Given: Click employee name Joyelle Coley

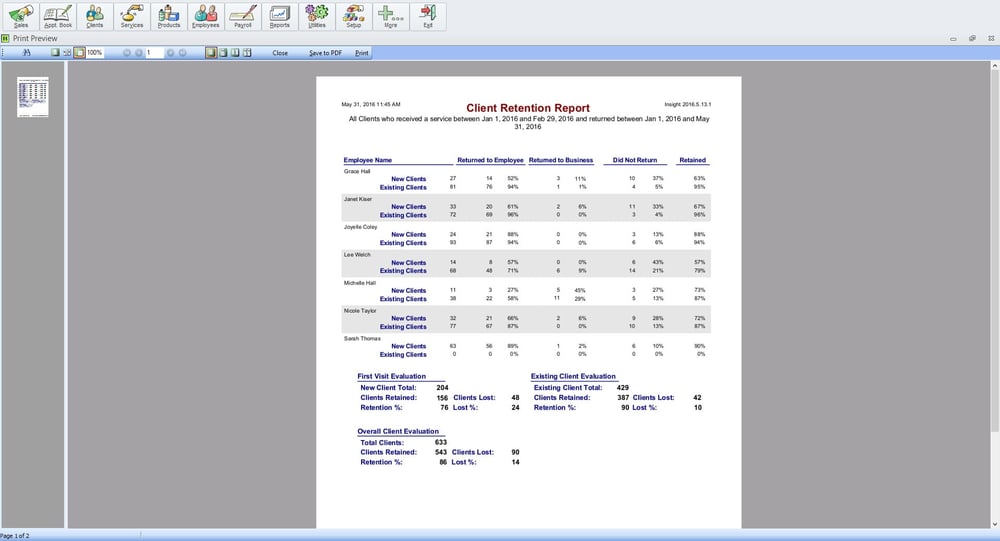Looking at the screenshot, I should coord(360,226).
